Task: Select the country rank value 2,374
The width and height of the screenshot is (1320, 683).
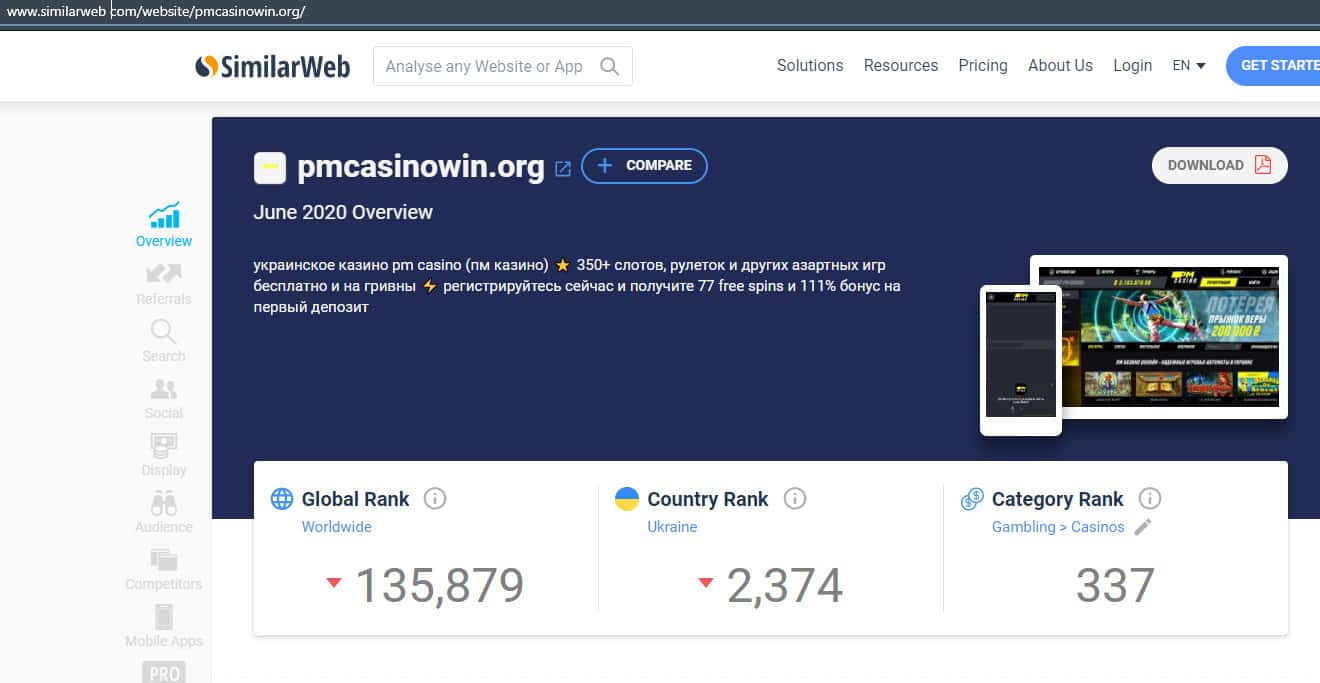Action: (785, 585)
